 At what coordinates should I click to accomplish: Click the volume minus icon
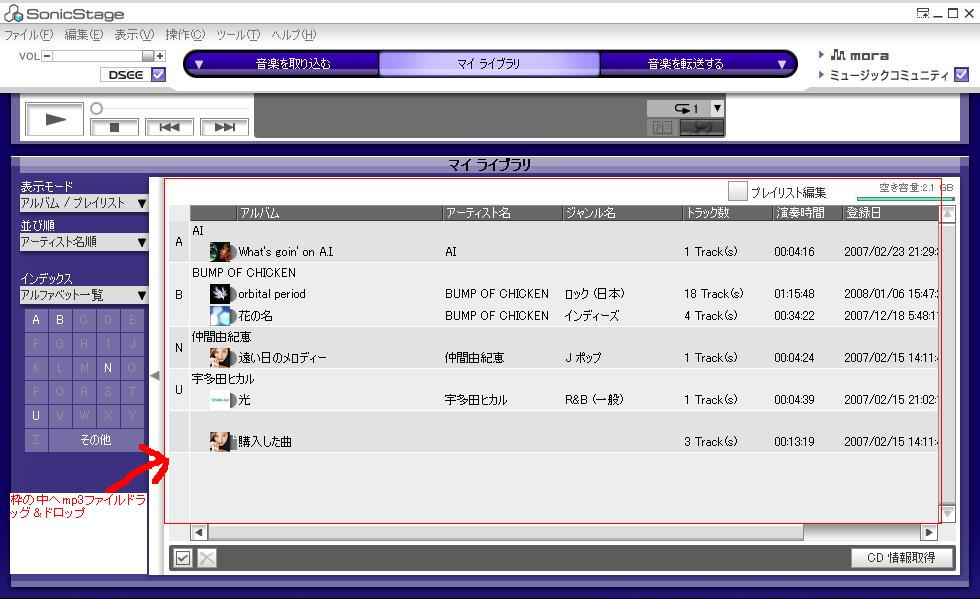pyautogui.click(x=47, y=56)
